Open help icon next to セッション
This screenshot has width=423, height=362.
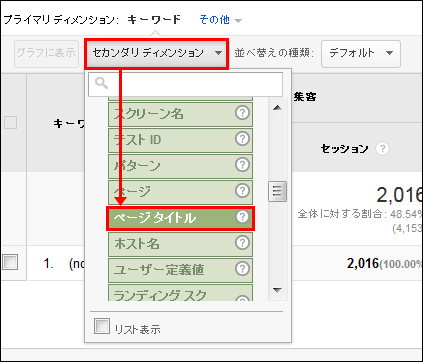coord(382,149)
